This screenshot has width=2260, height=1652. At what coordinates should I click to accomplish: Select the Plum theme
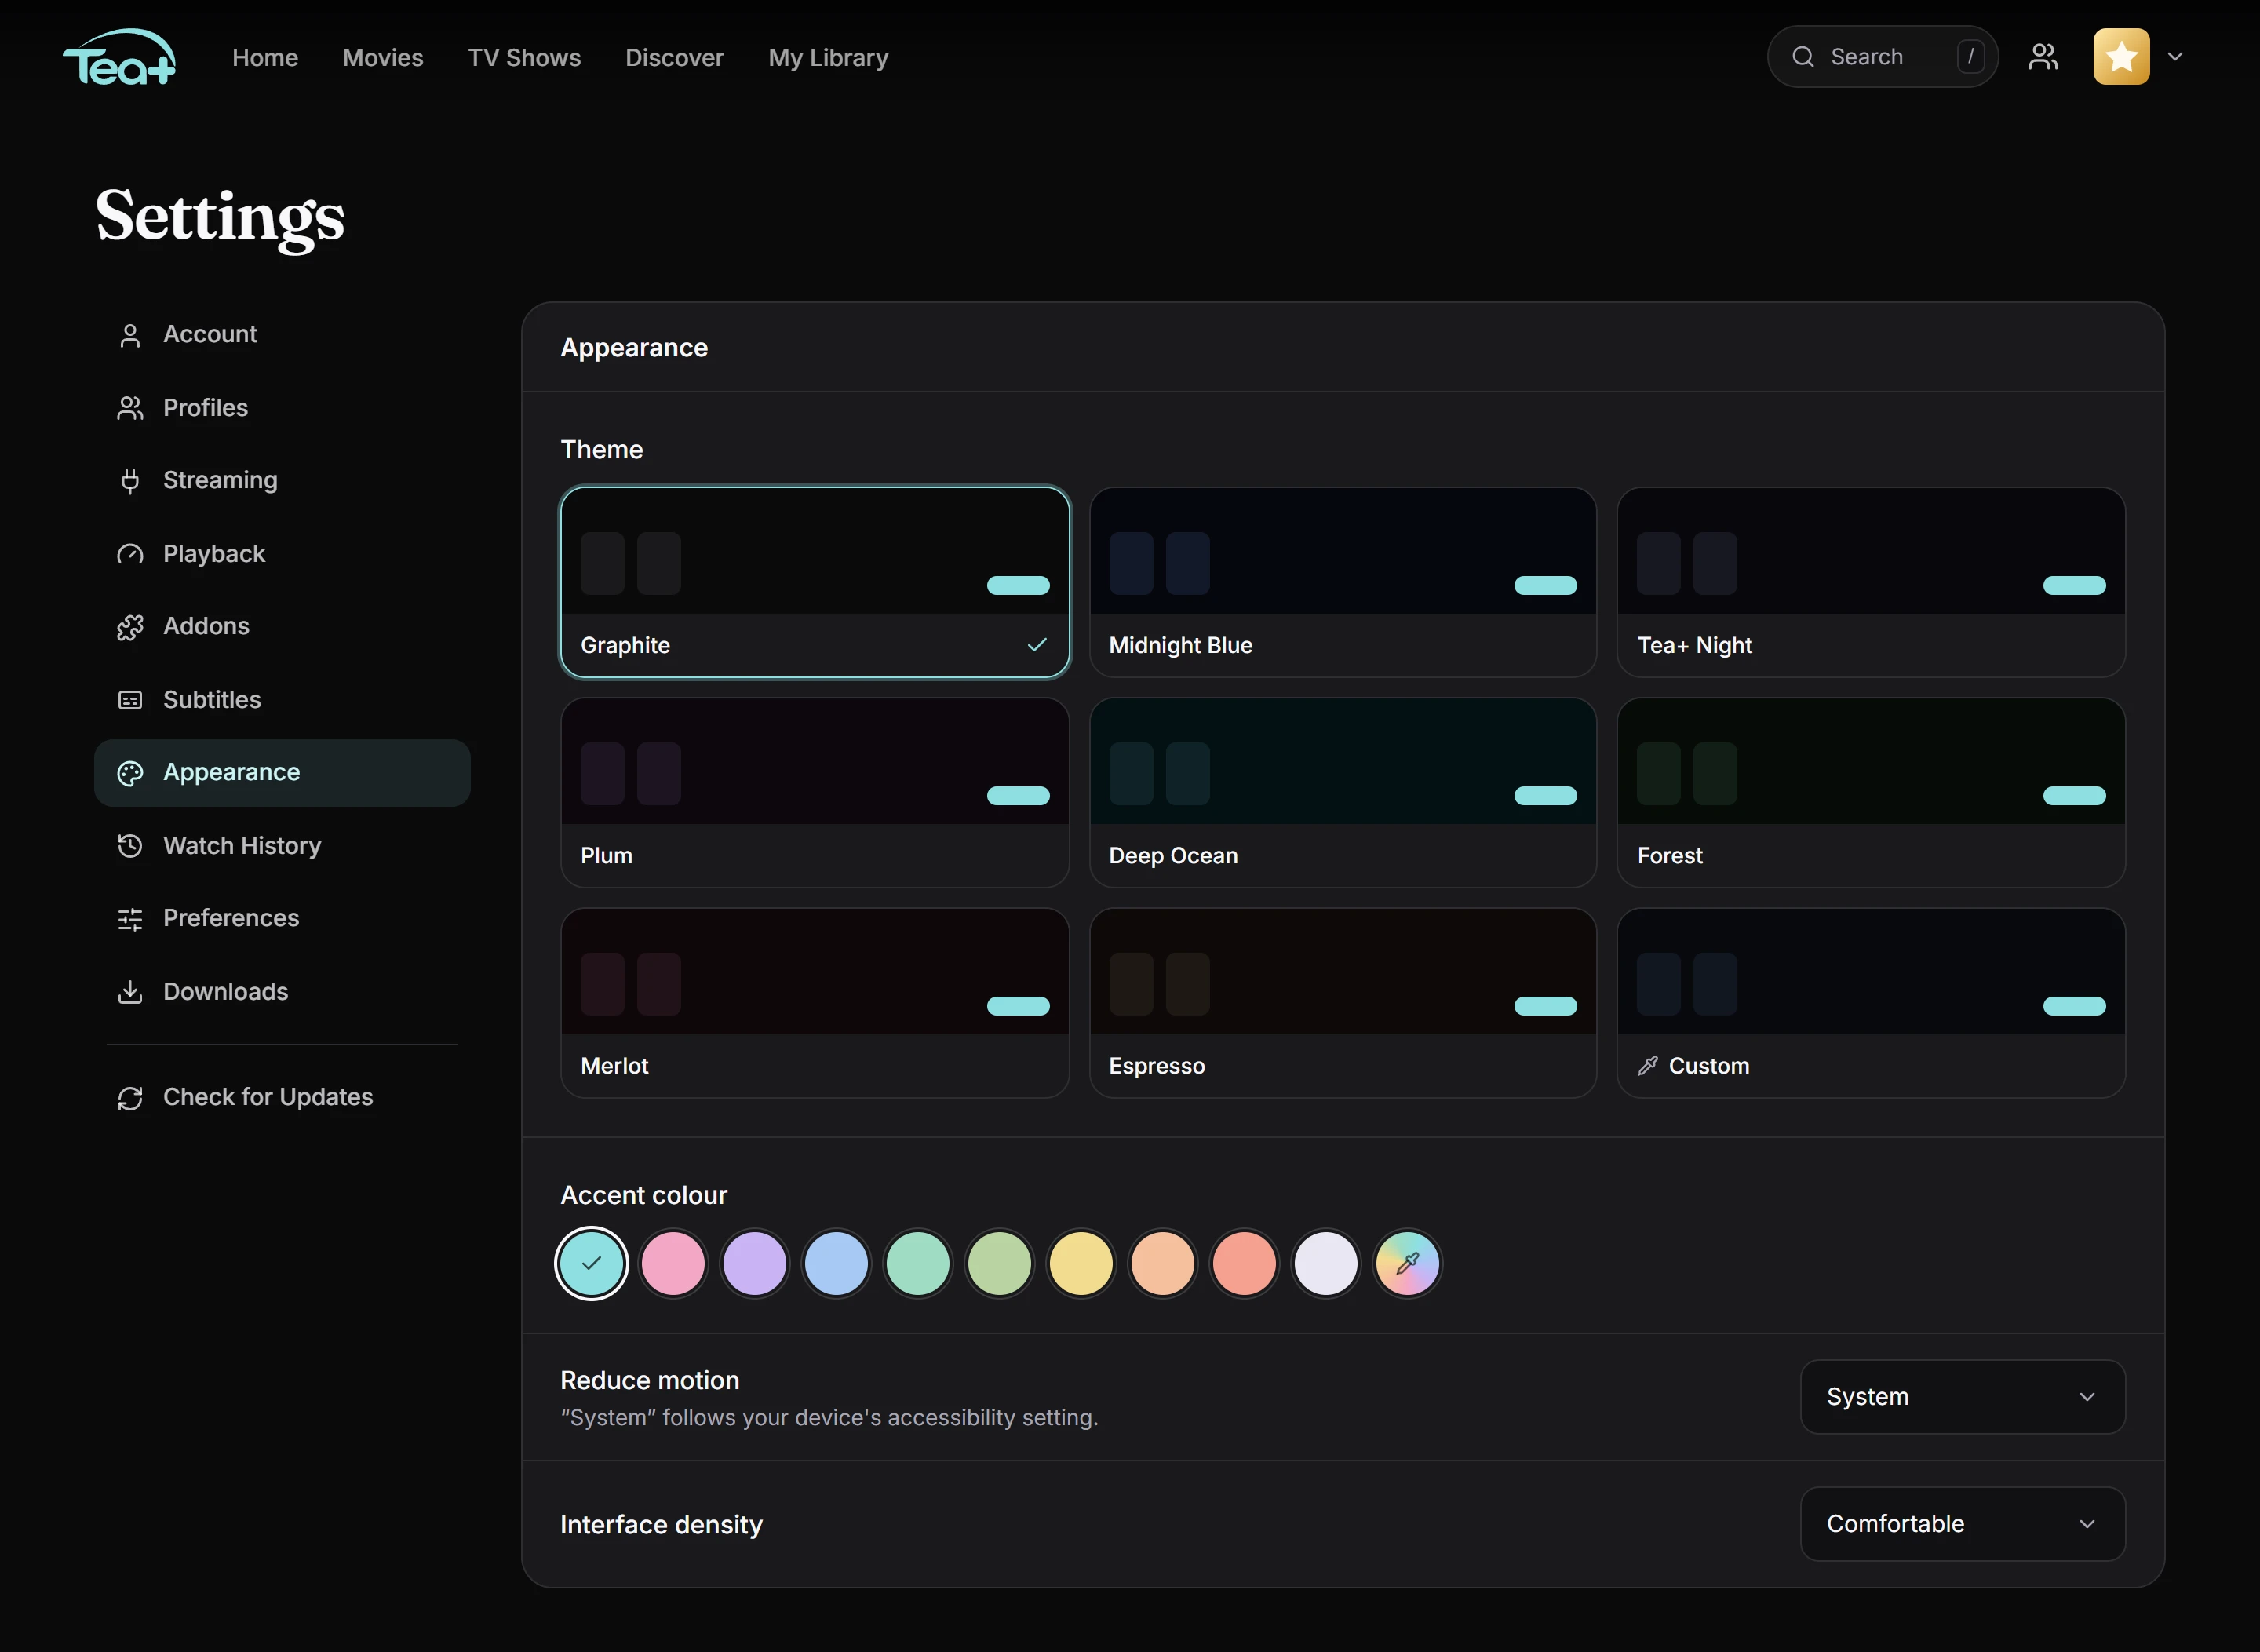pyautogui.click(x=815, y=792)
